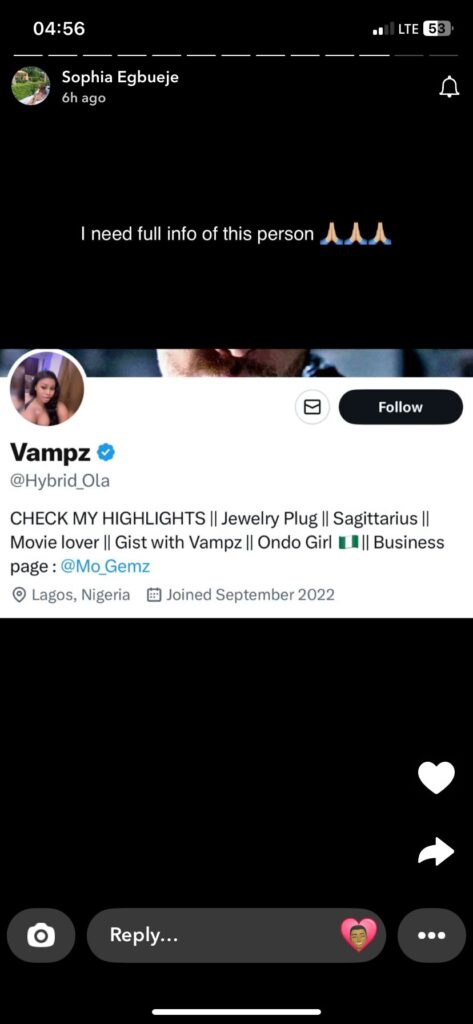Like the story with the heart icon
The width and height of the screenshot is (473, 1024).
tap(436, 778)
